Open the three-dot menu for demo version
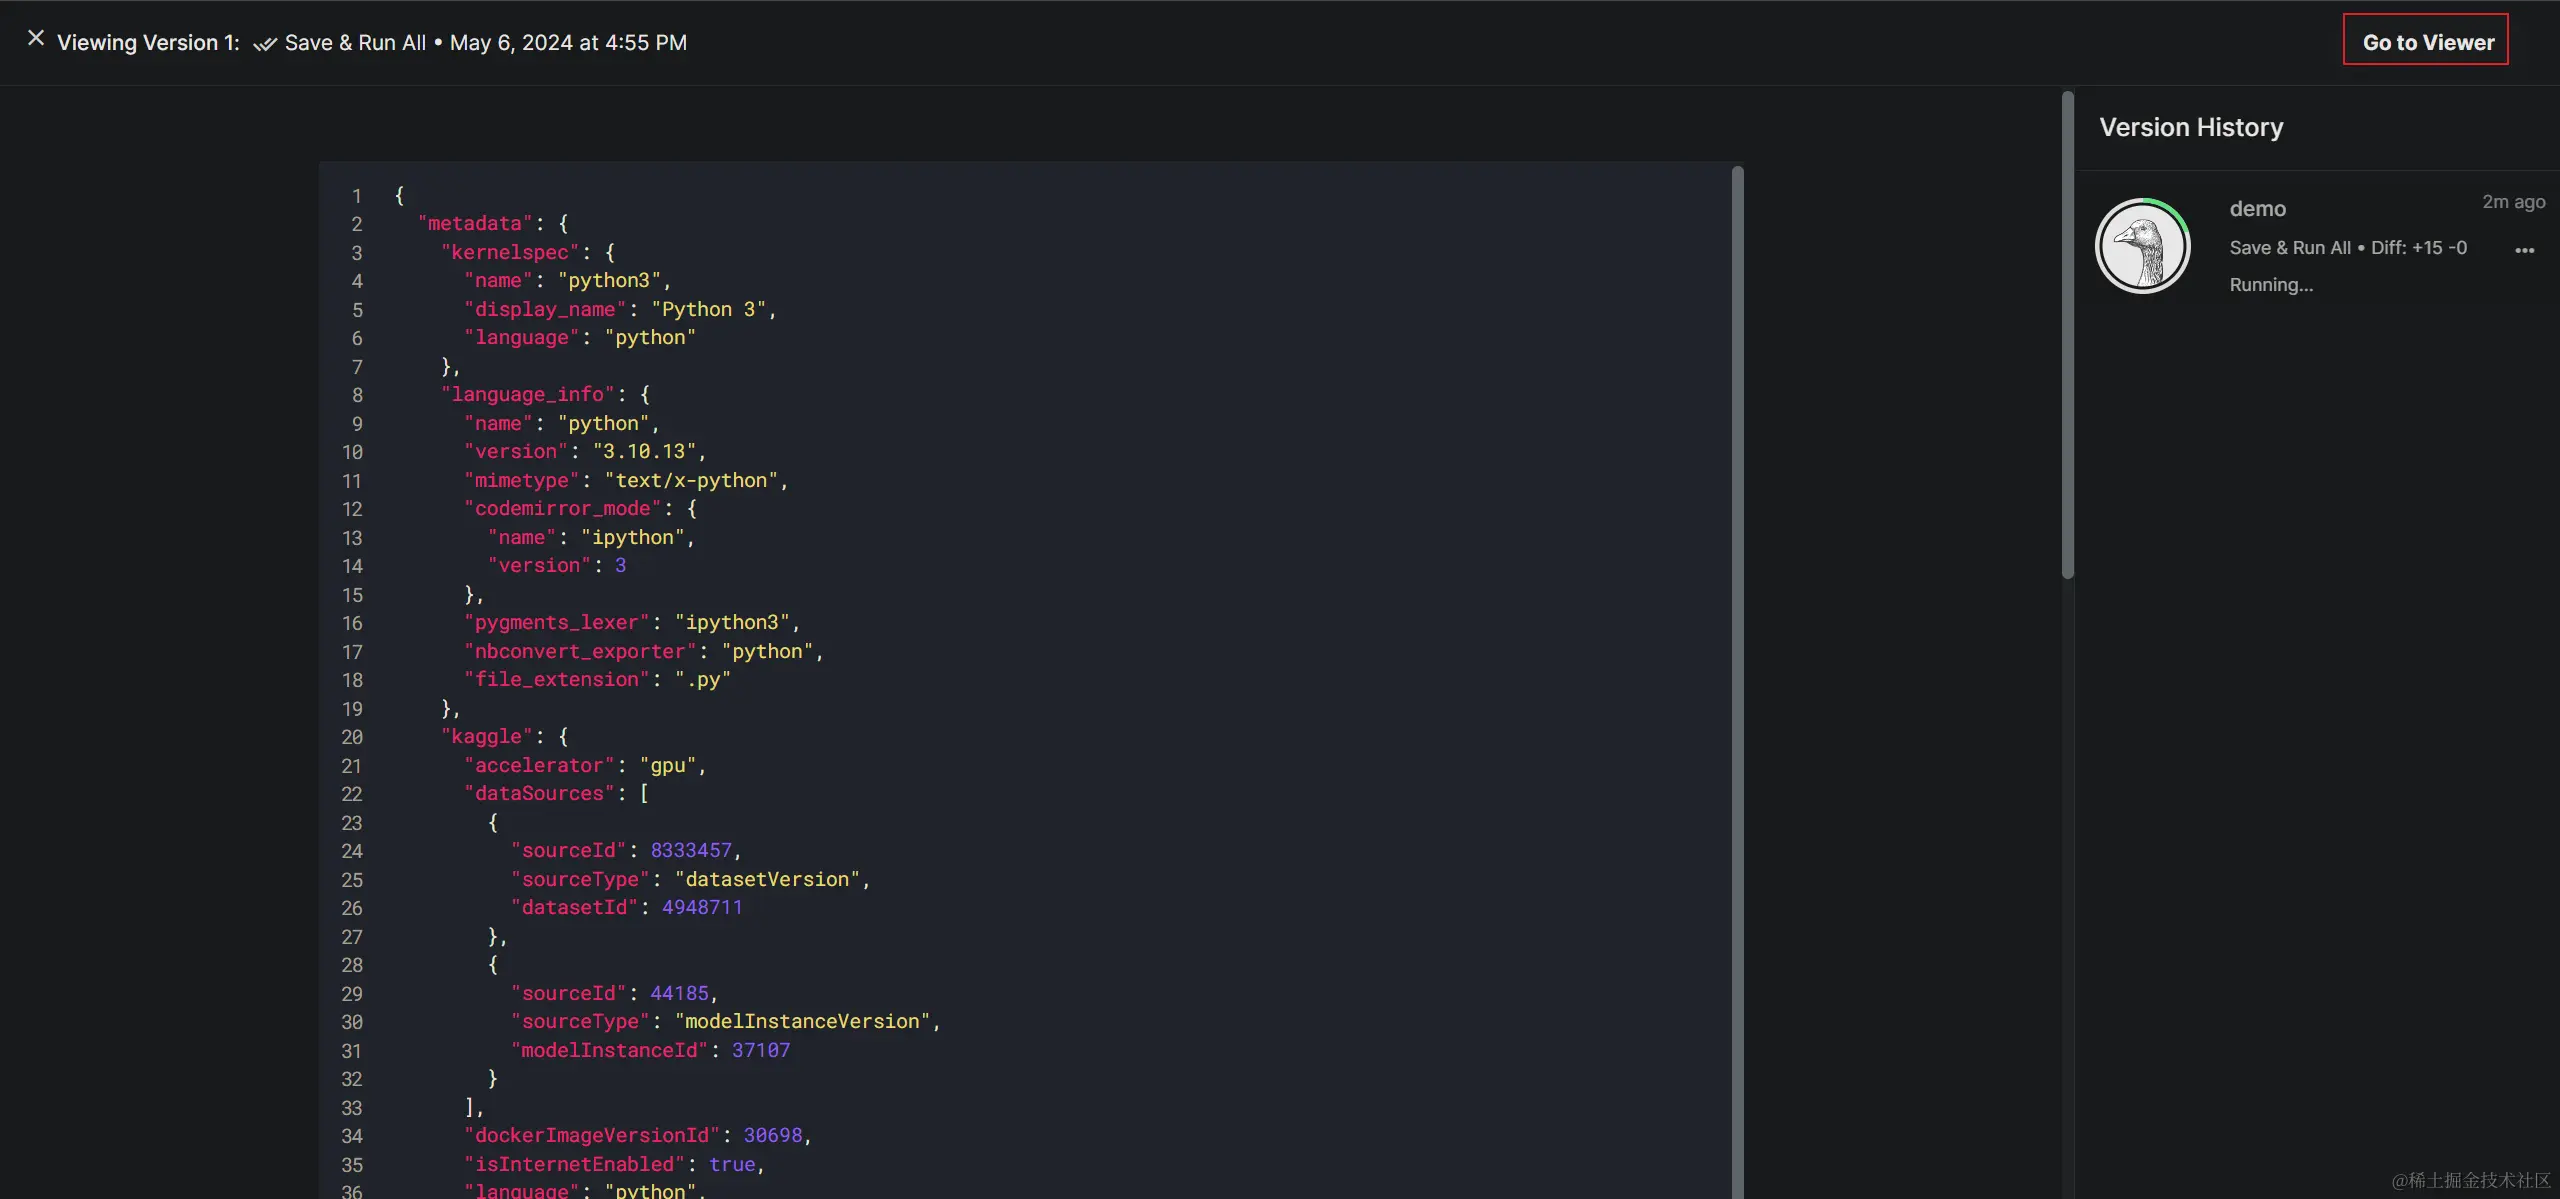Image resolution: width=2560 pixels, height=1199 pixels. (2524, 250)
